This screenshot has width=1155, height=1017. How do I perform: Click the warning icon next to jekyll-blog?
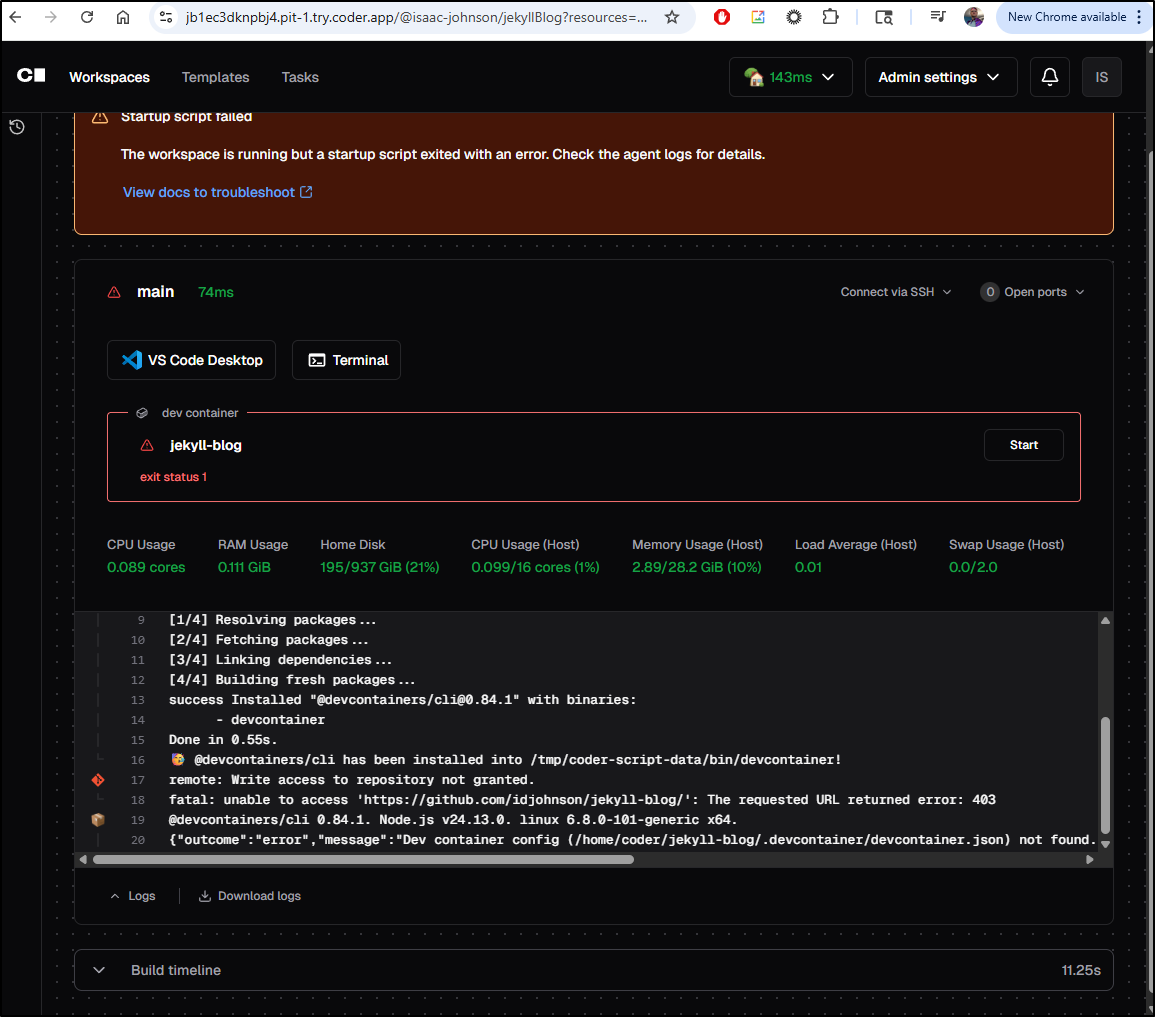[147, 445]
